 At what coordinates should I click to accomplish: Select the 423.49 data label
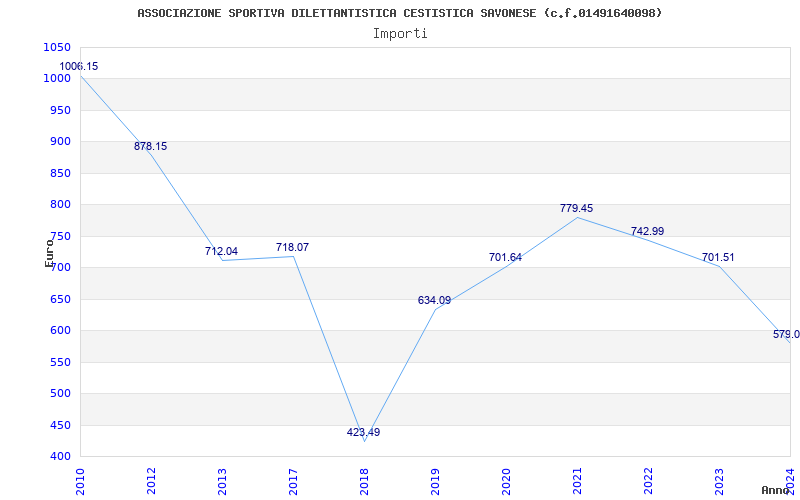click(363, 433)
